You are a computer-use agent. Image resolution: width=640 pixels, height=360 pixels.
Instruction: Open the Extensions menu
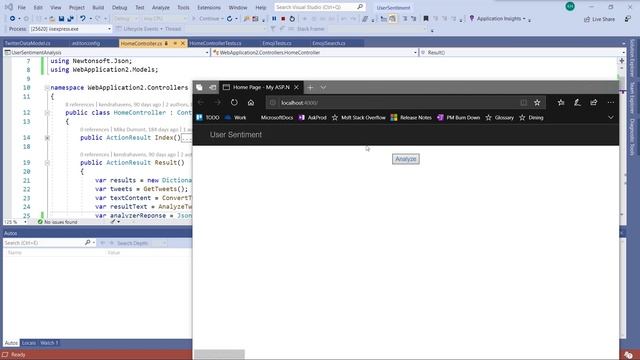[x=209, y=7]
